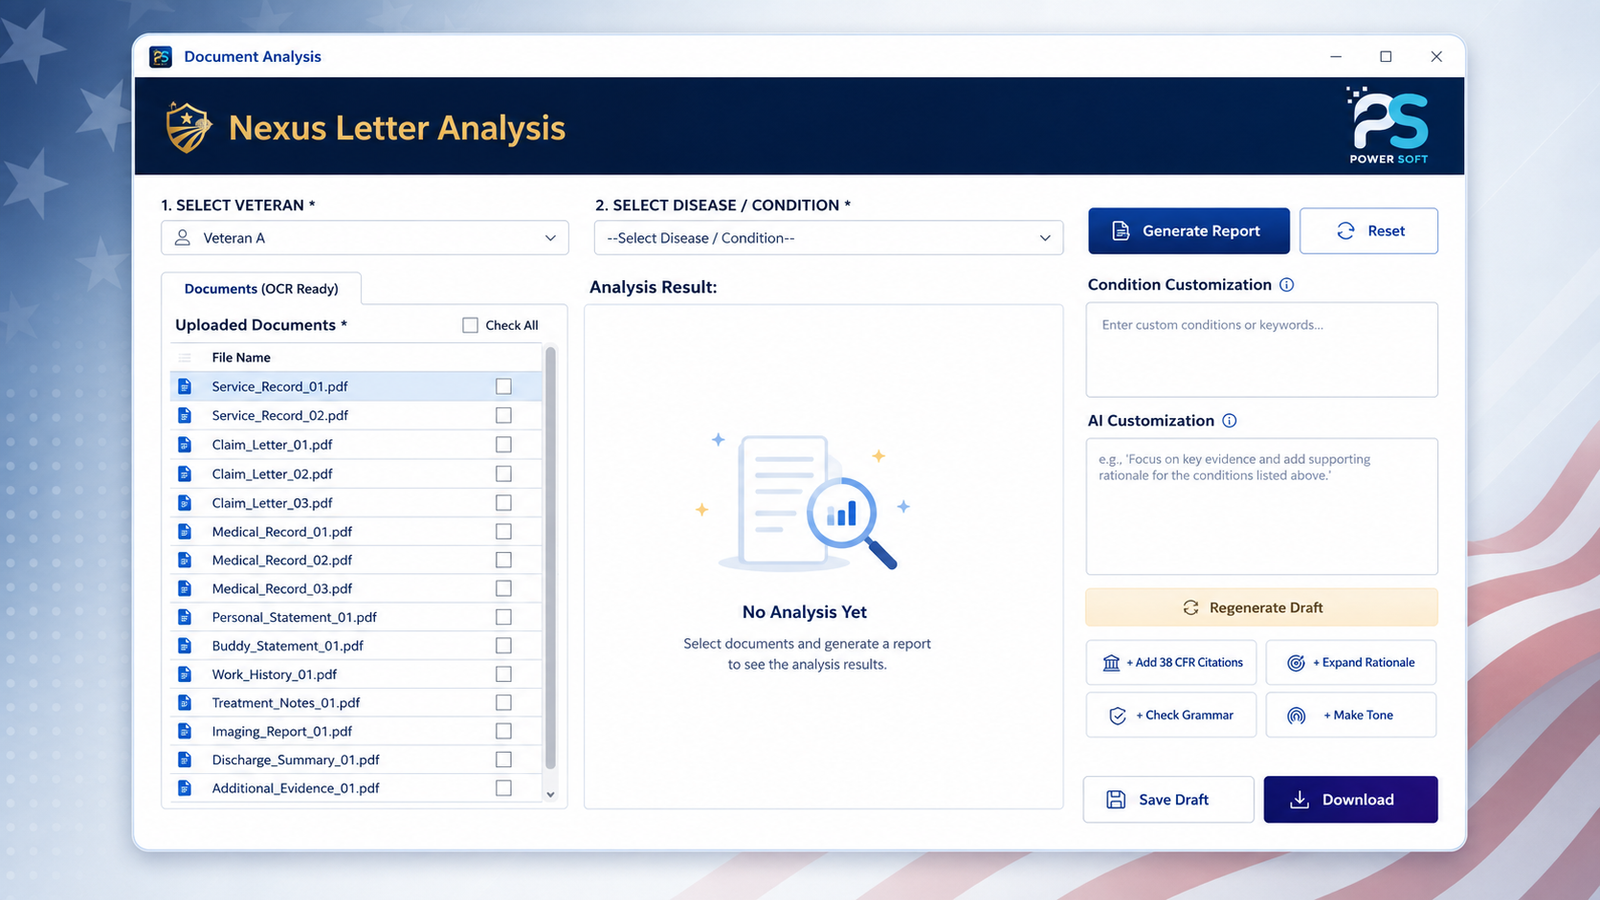1600x900 pixels.
Task: Click the Power Soft logo
Action: tap(1389, 126)
